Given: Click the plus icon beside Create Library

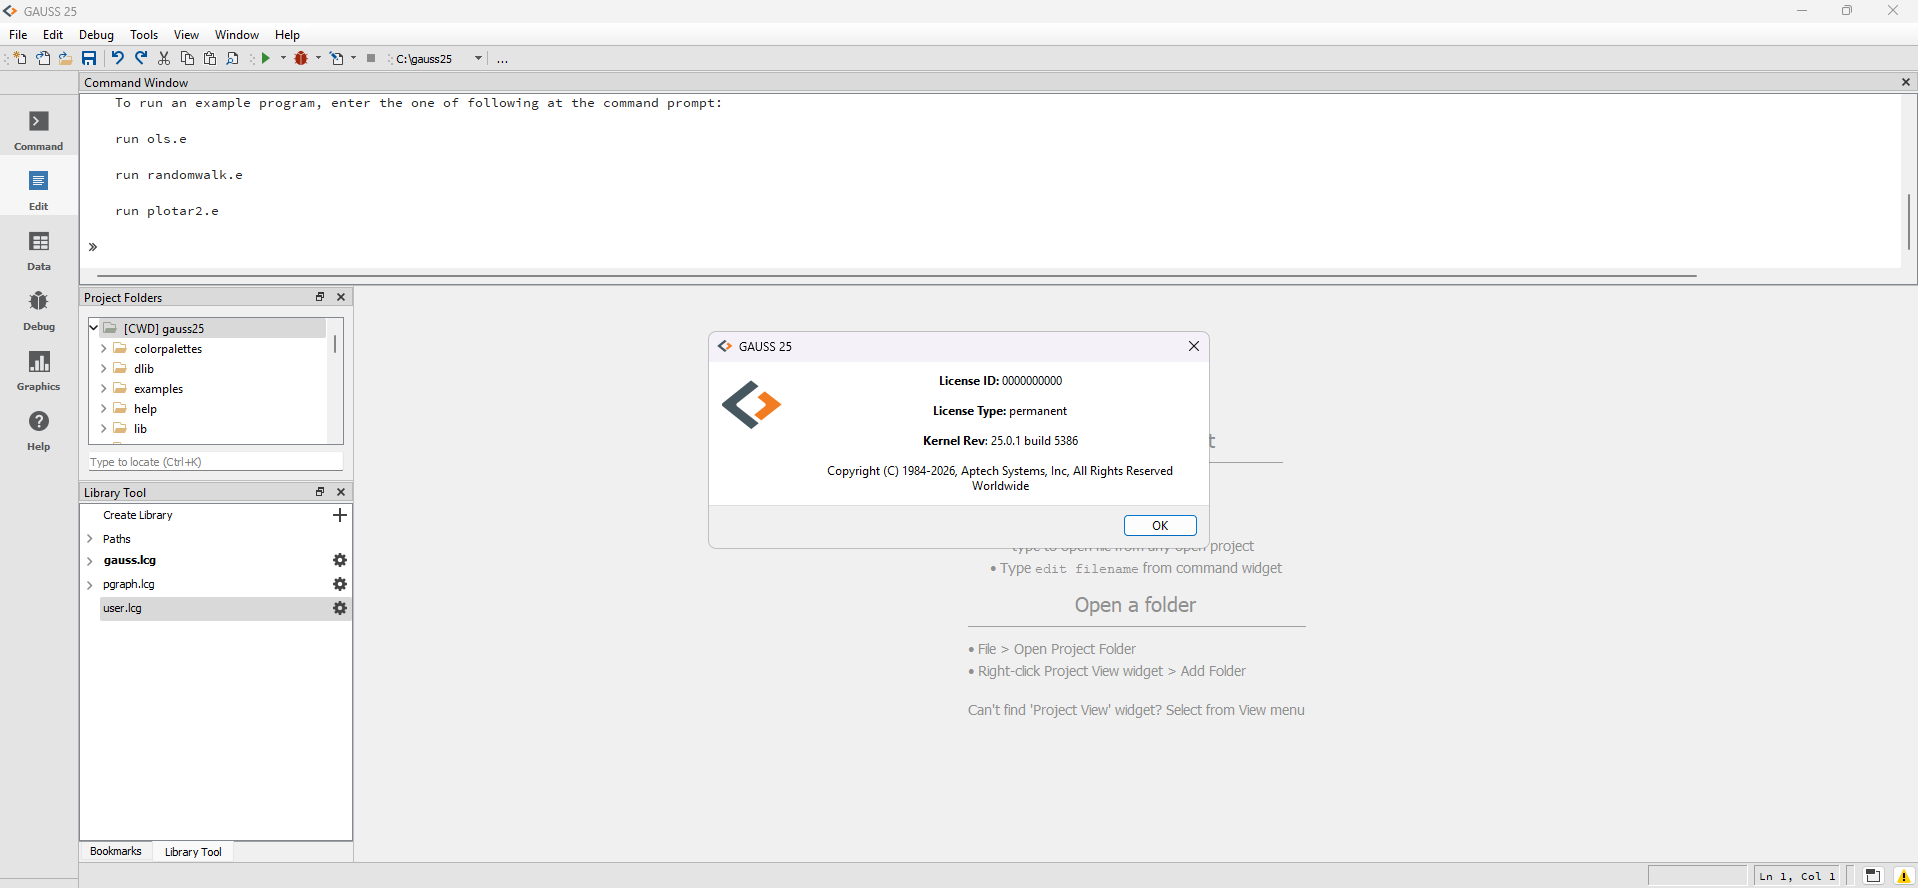Looking at the screenshot, I should point(340,515).
